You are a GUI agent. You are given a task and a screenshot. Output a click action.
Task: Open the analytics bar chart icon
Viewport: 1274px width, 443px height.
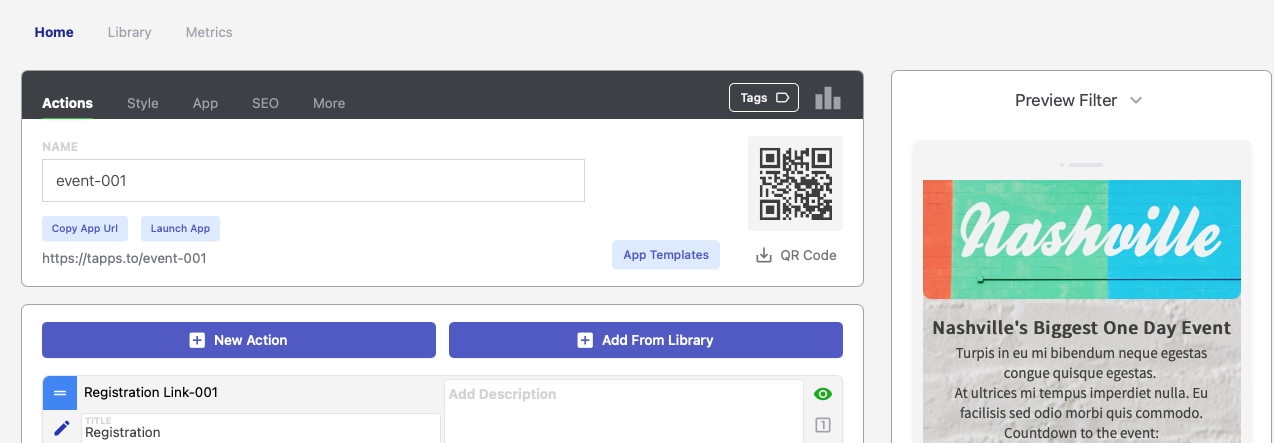coord(827,98)
